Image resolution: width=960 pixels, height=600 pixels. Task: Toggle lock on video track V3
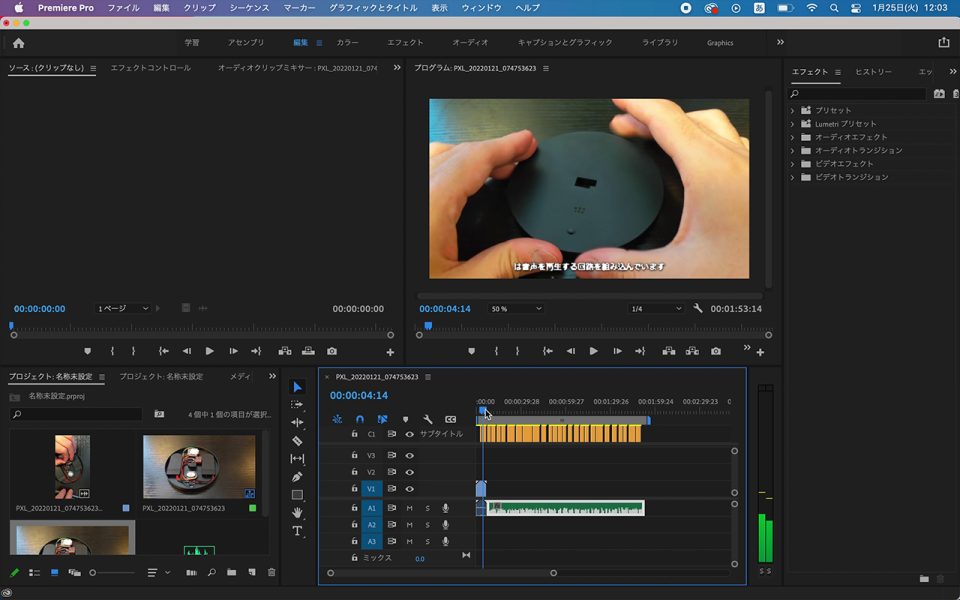[x=354, y=456]
